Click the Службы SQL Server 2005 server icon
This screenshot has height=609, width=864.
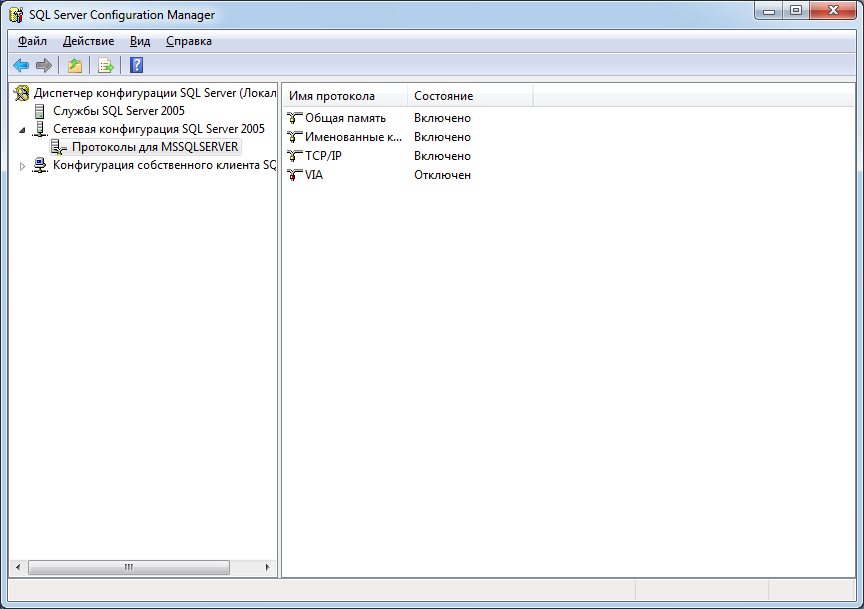tap(40, 111)
